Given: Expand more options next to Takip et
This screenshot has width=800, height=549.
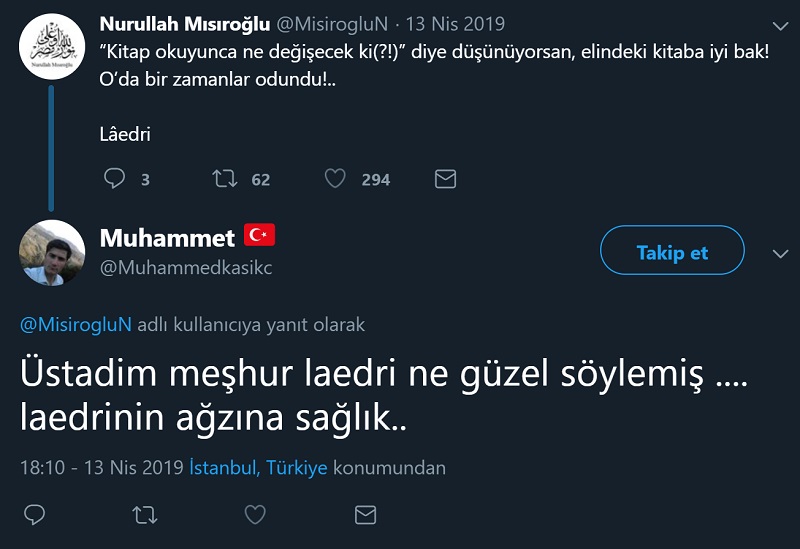Looking at the screenshot, I should (781, 253).
